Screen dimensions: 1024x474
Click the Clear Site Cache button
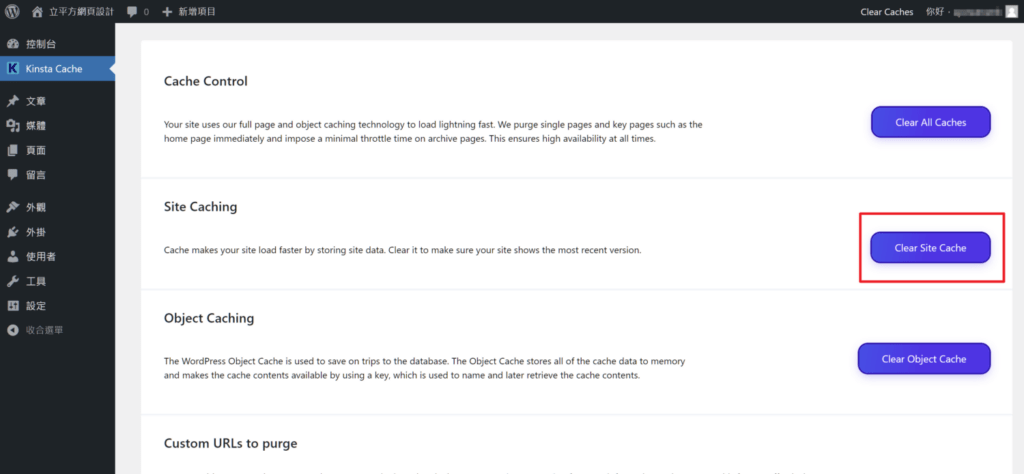pos(931,247)
